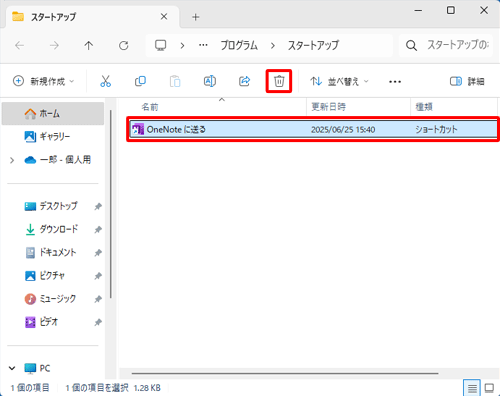Add a new tab with plus button
The width and height of the screenshot is (500, 396).
pyautogui.click(x=196, y=17)
